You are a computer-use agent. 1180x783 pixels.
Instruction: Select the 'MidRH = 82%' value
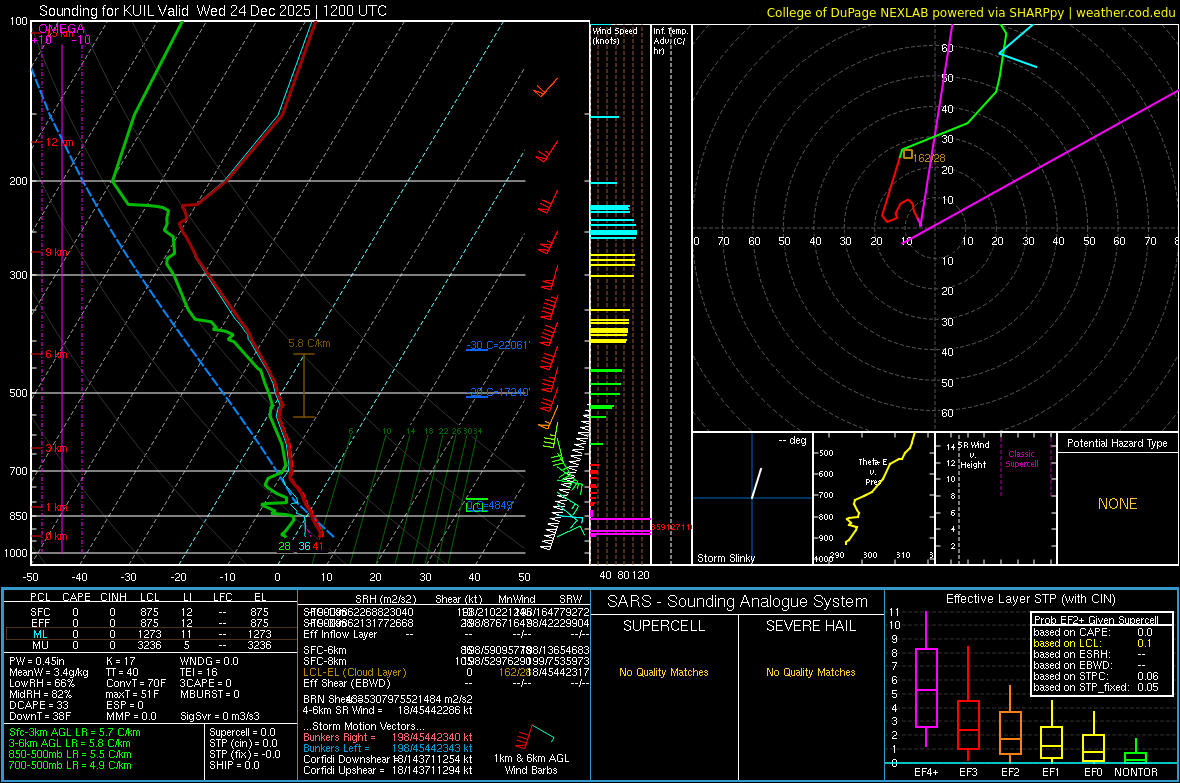[x=41, y=694]
